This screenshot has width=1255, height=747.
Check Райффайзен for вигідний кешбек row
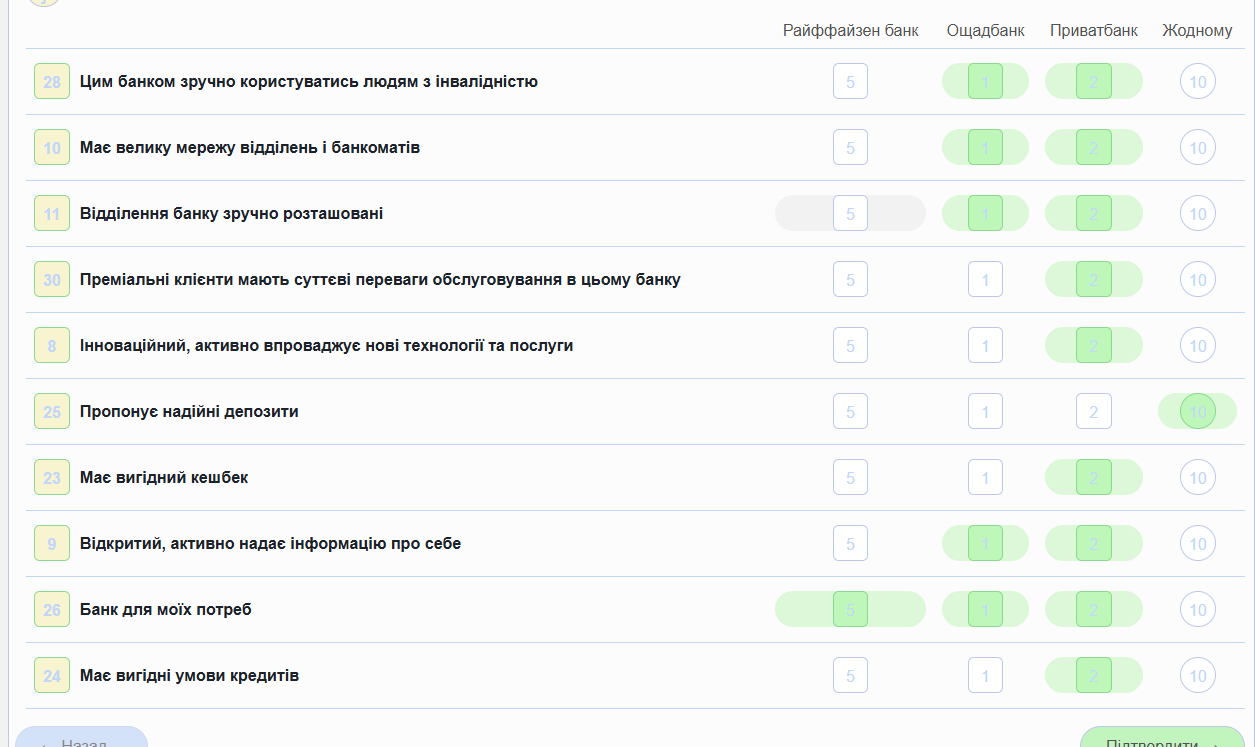pyautogui.click(x=850, y=477)
